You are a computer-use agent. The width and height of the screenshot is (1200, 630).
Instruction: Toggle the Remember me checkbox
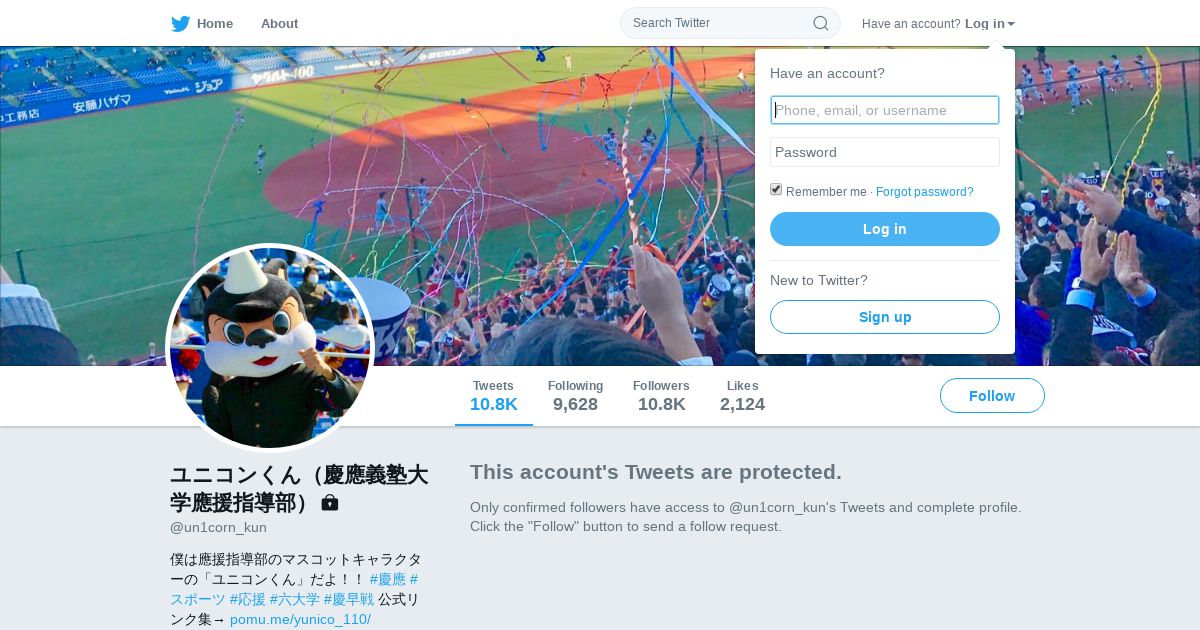776,190
